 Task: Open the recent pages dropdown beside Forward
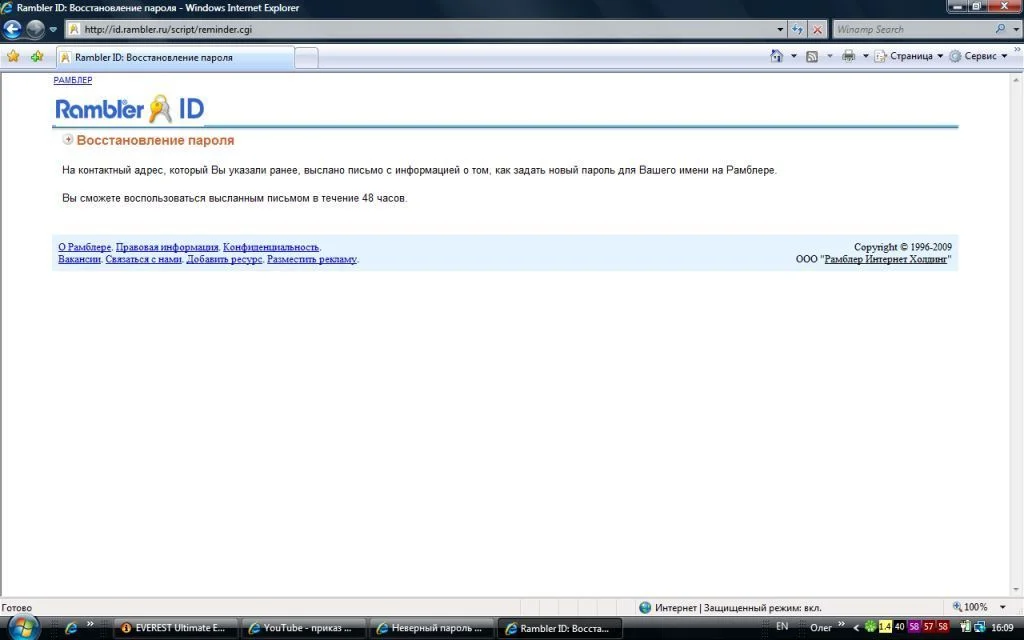(x=53, y=29)
